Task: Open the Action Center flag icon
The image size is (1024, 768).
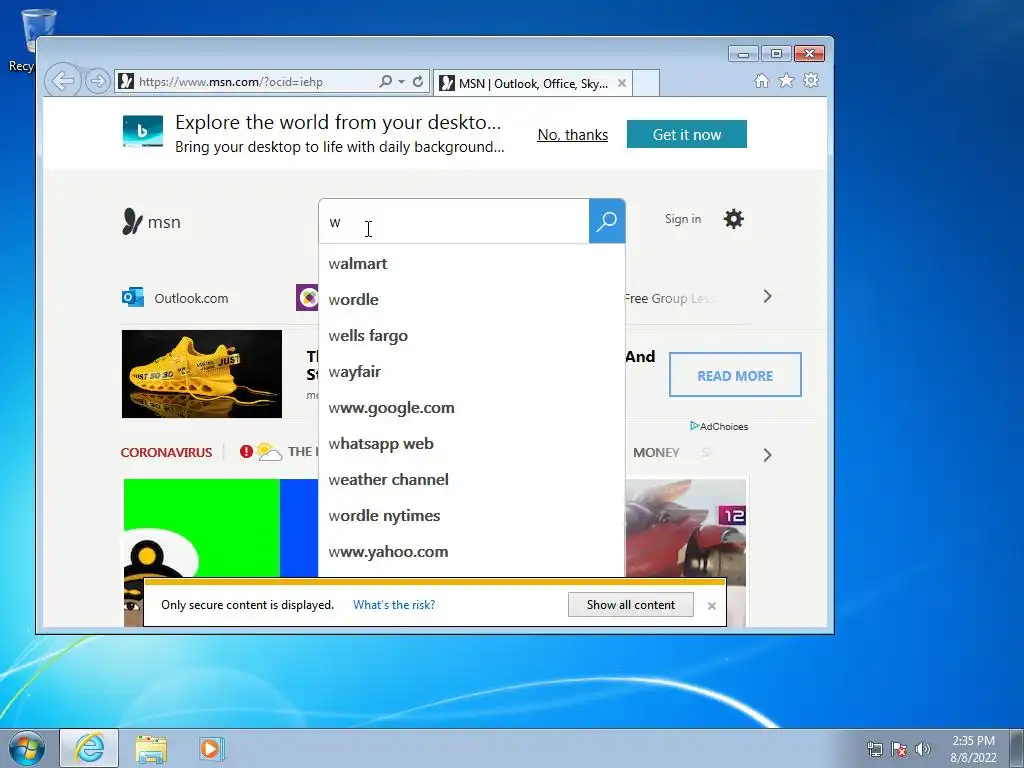Action: 899,749
